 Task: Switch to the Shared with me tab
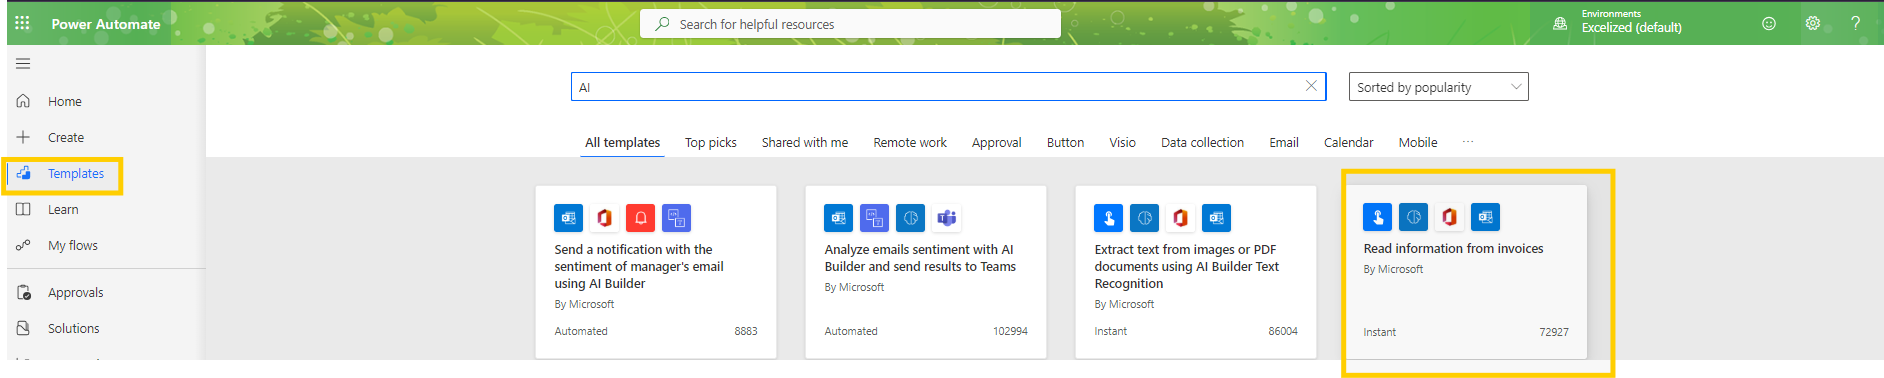point(805,143)
